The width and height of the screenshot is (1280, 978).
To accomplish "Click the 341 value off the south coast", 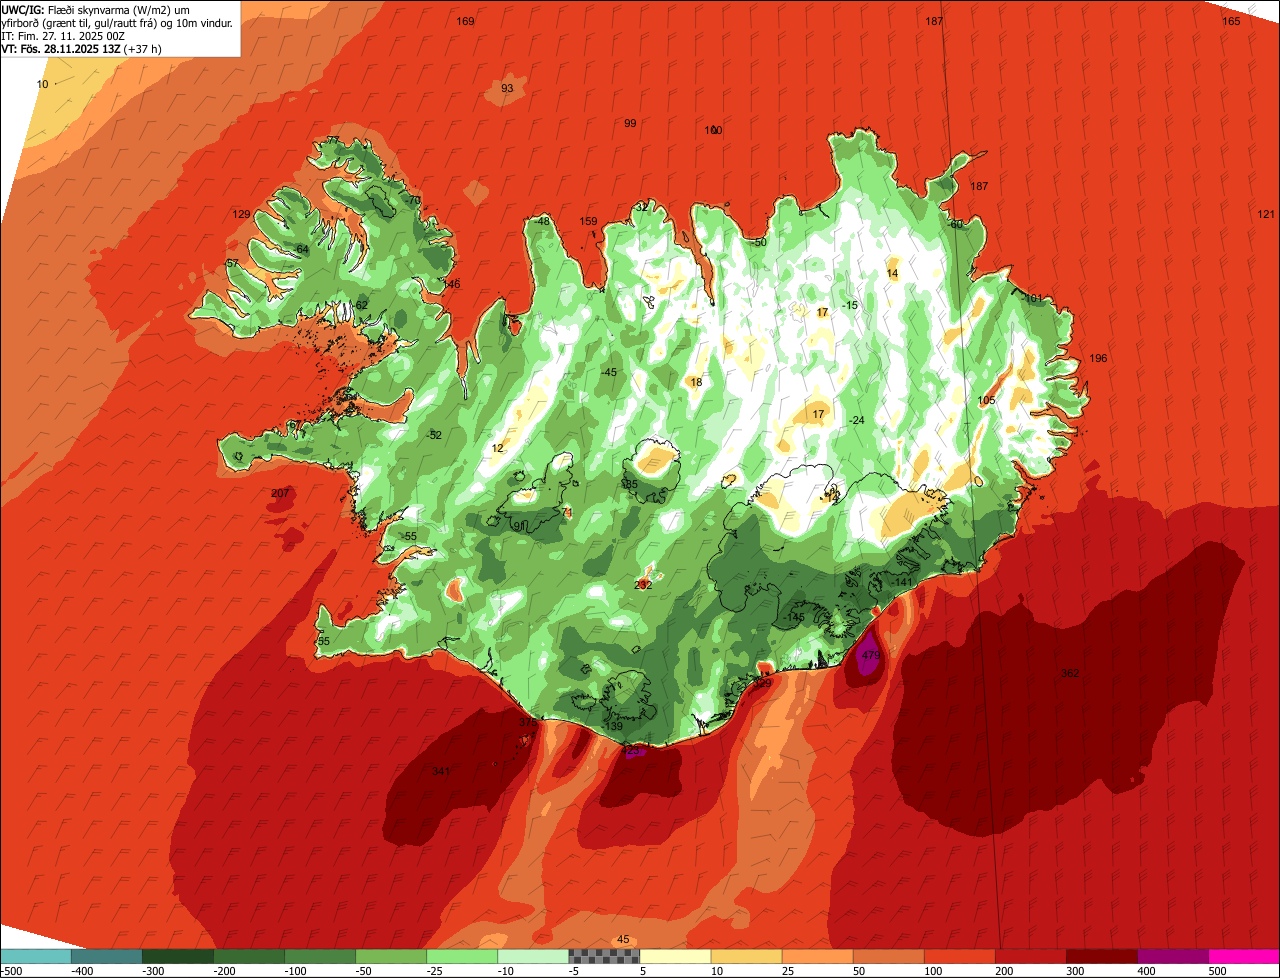I will click(x=441, y=771).
